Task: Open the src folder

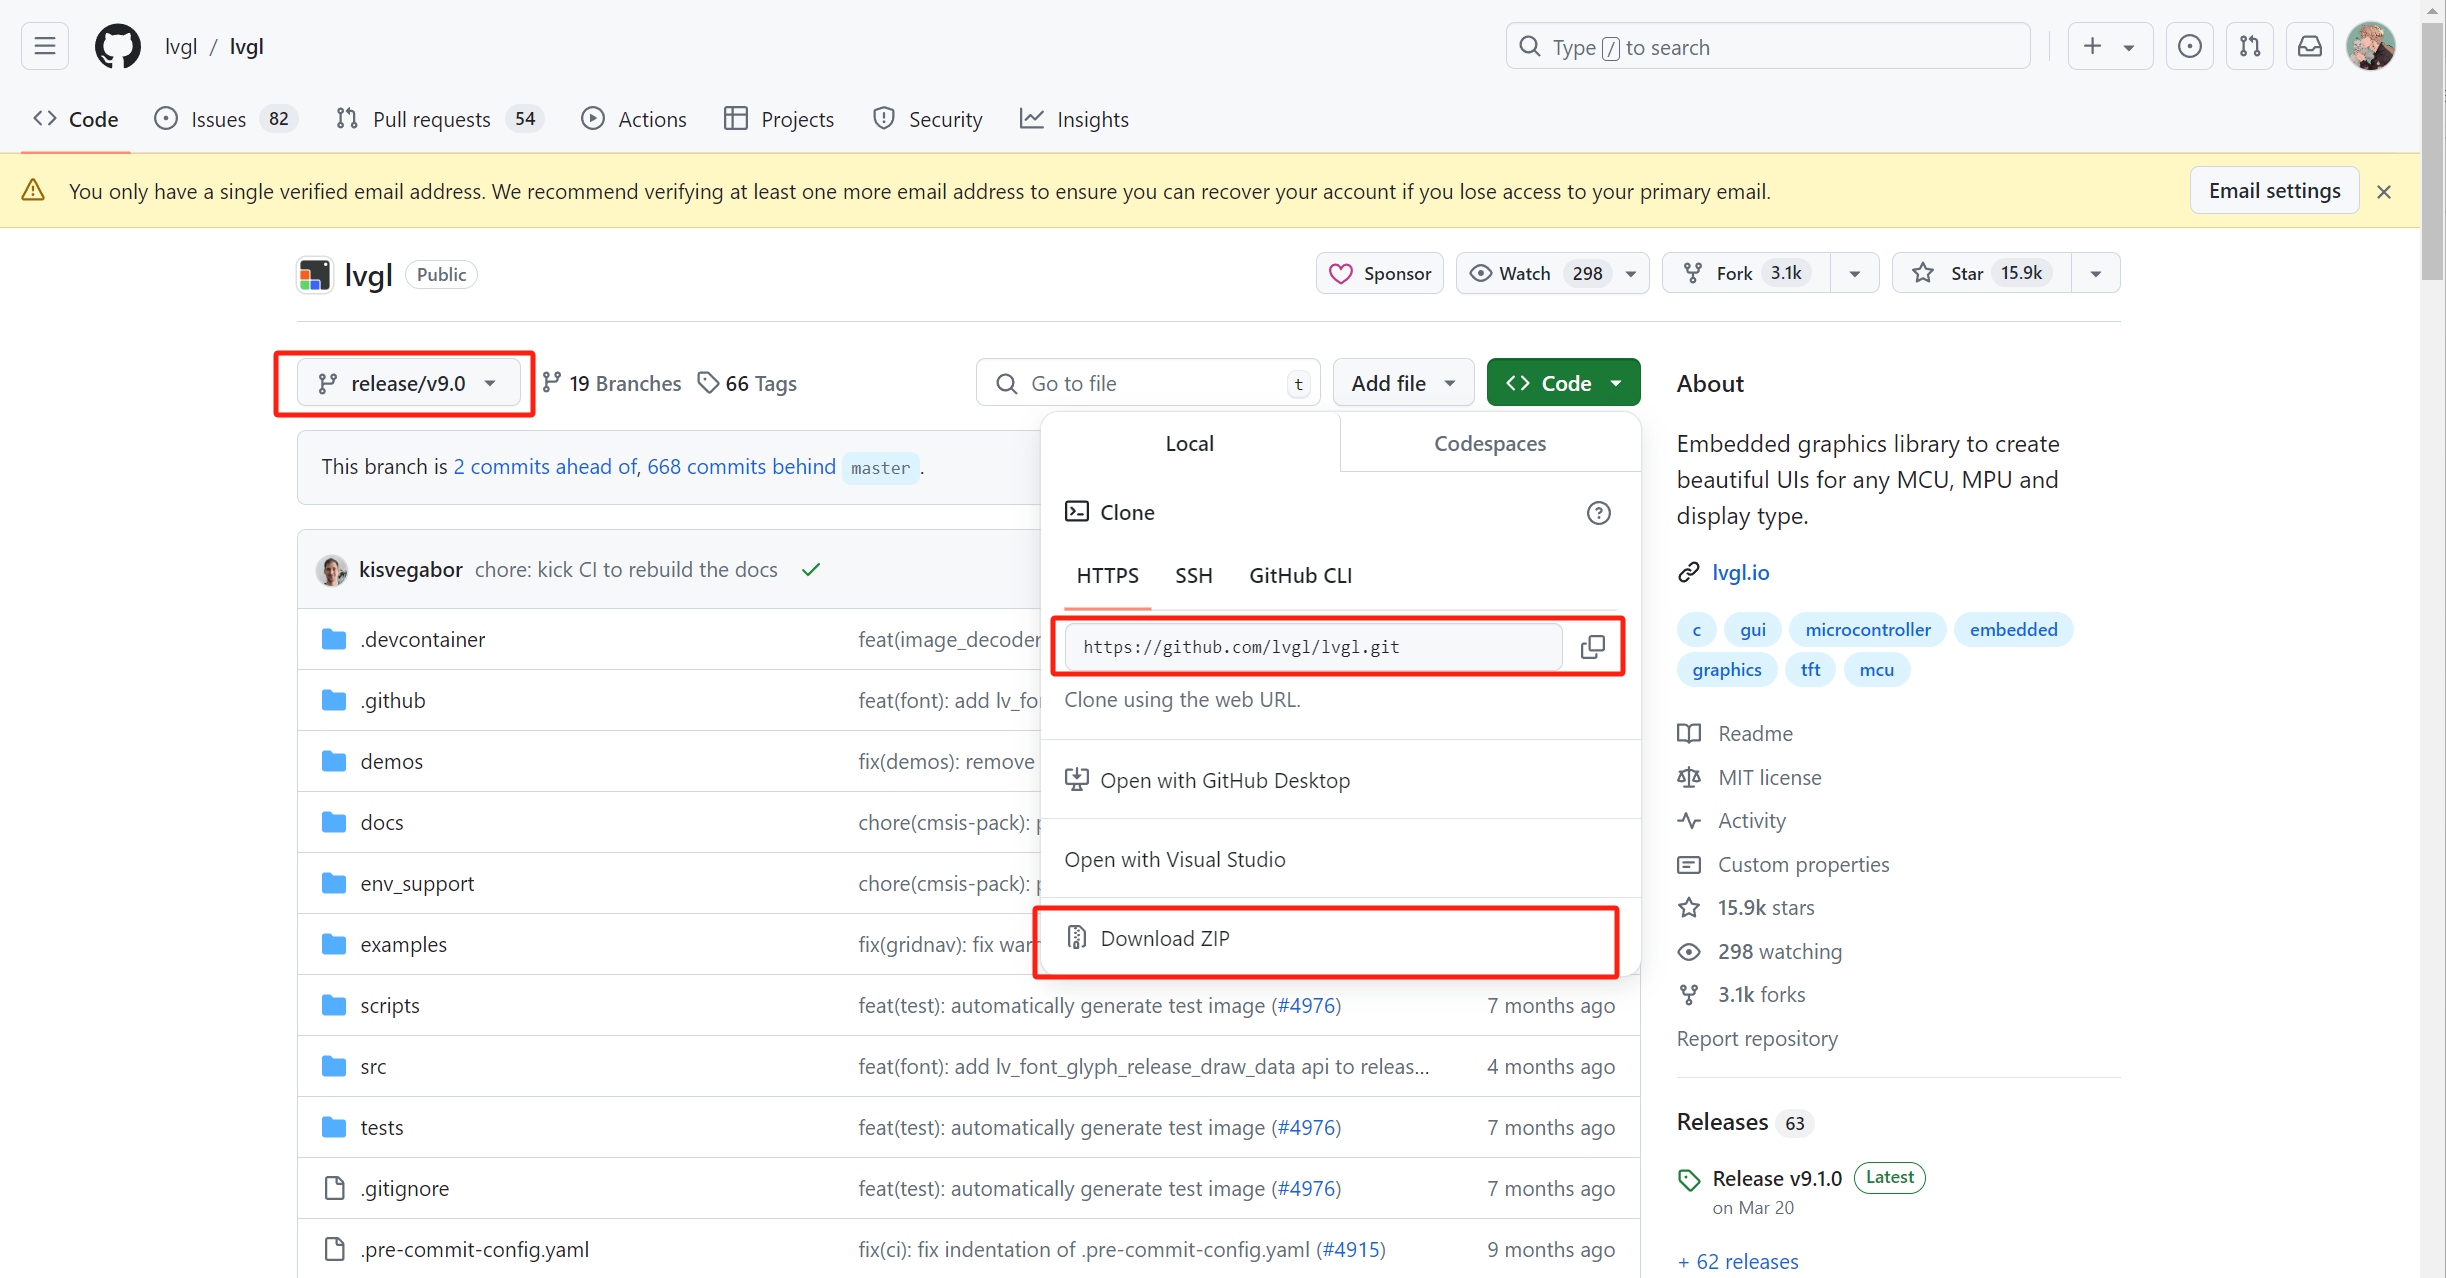Action: pyautogui.click(x=373, y=1066)
